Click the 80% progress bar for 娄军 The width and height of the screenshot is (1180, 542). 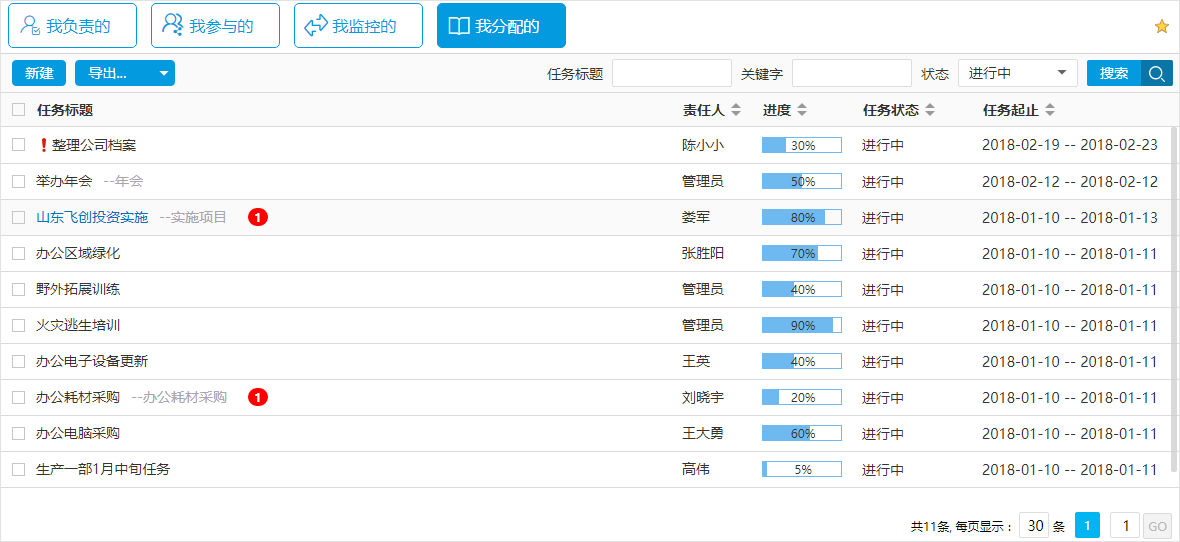click(x=801, y=217)
